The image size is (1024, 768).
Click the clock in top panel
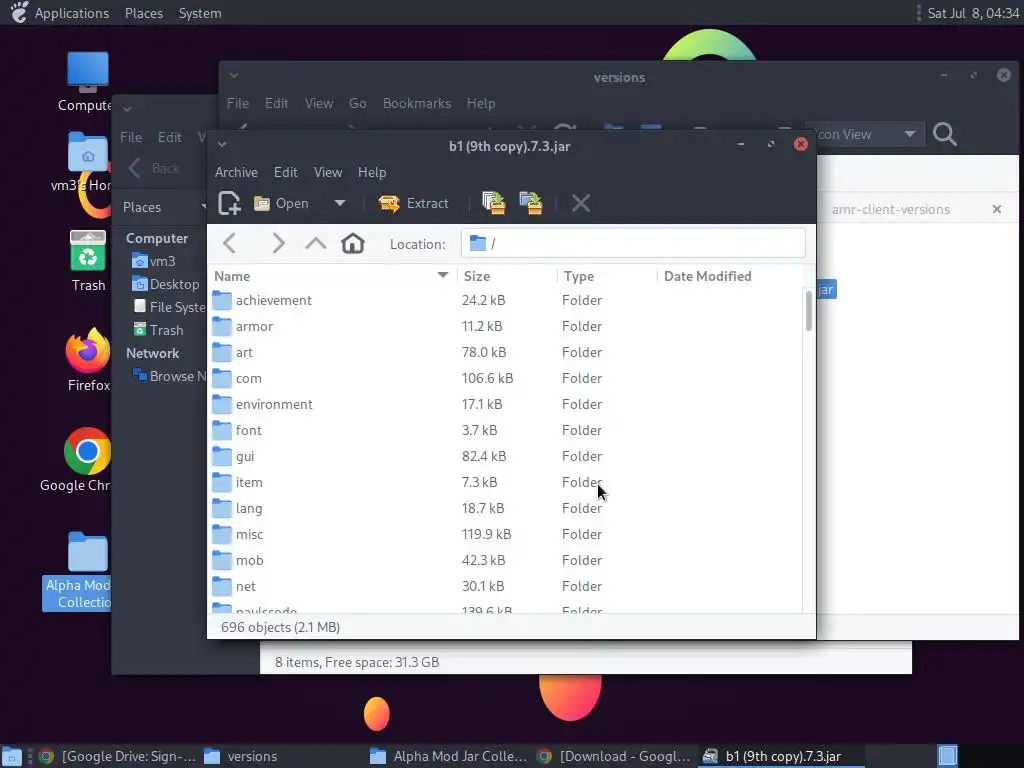[x=973, y=13]
